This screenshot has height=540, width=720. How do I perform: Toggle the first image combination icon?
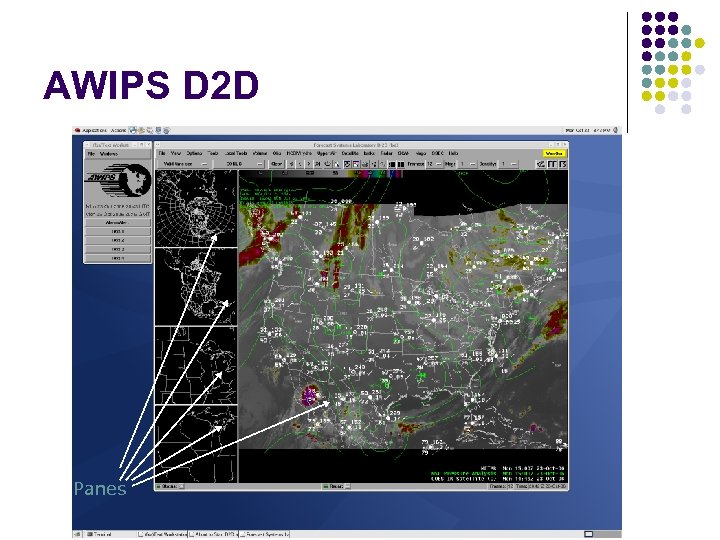coord(347,164)
